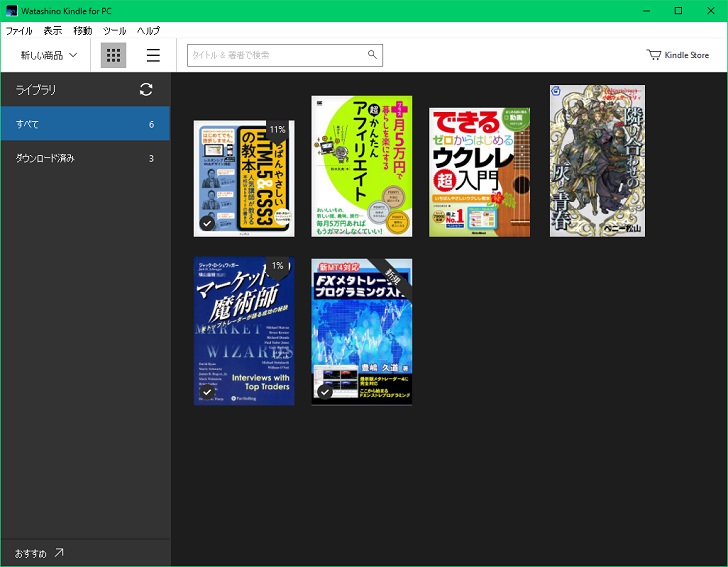Click downloaded checkmark on マーケットの魔術師
The height and width of the screenshot is (567, 728).
click(x=207, y=392)
